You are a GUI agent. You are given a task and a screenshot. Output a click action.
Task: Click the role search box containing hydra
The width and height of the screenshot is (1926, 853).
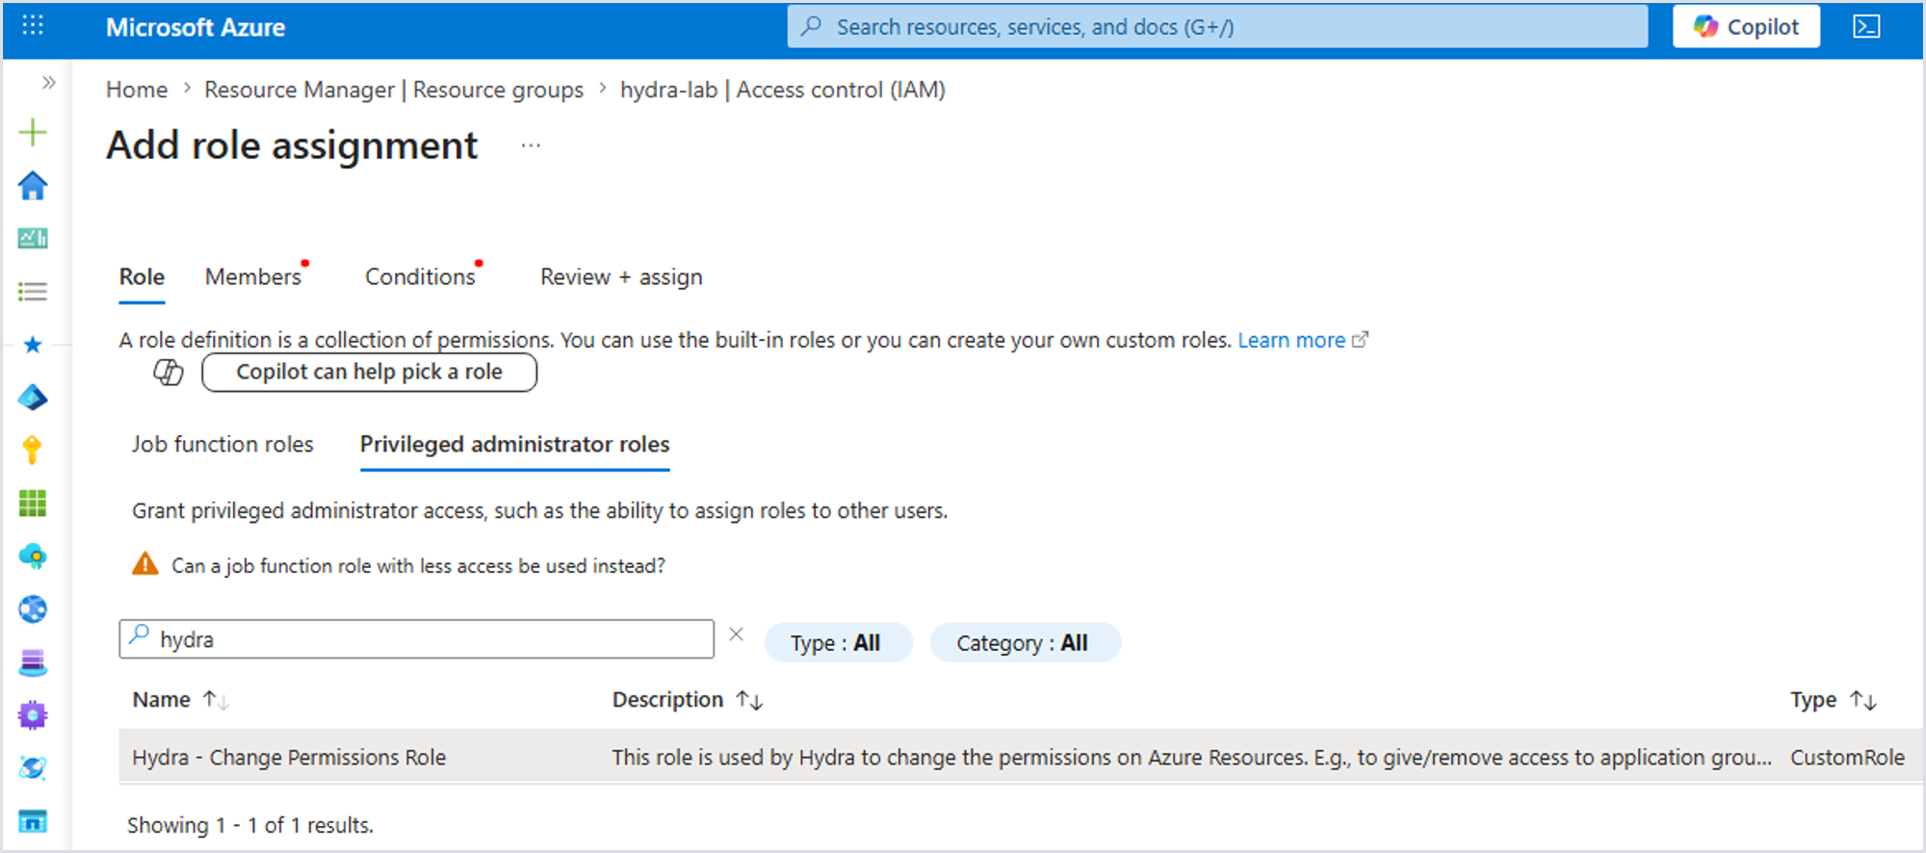tap(416, 639)
